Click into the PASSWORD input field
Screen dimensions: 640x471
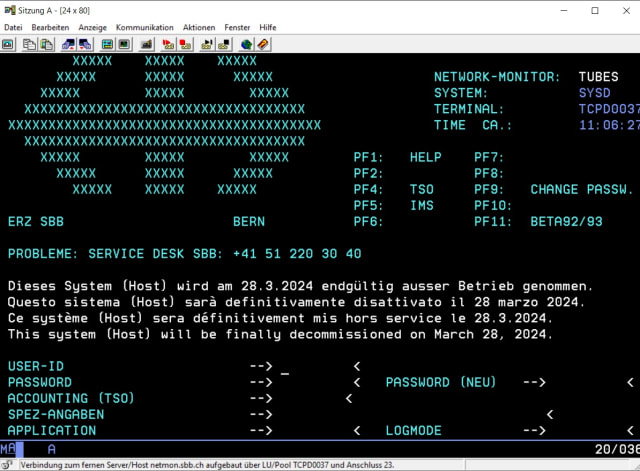tap(314, 382)
